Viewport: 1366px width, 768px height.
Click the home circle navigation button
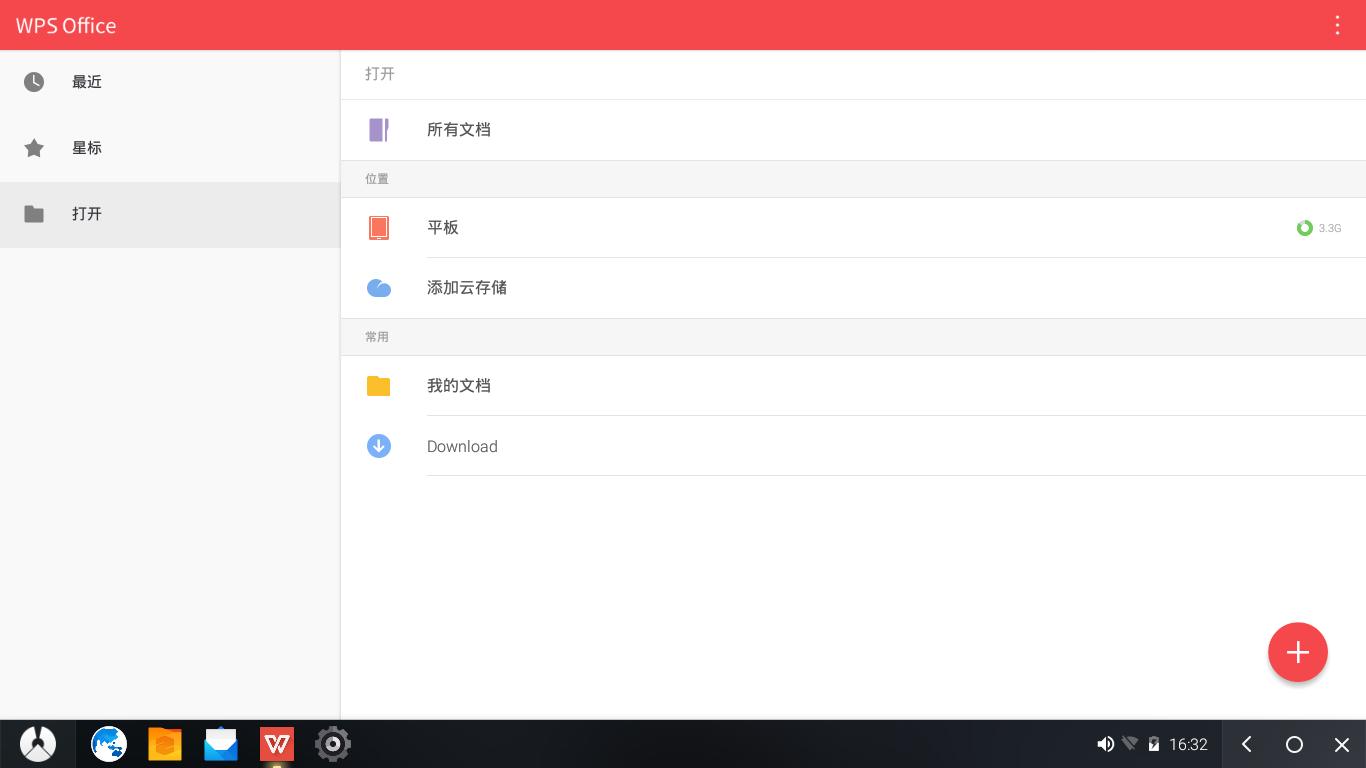(x=1294, y=744)
